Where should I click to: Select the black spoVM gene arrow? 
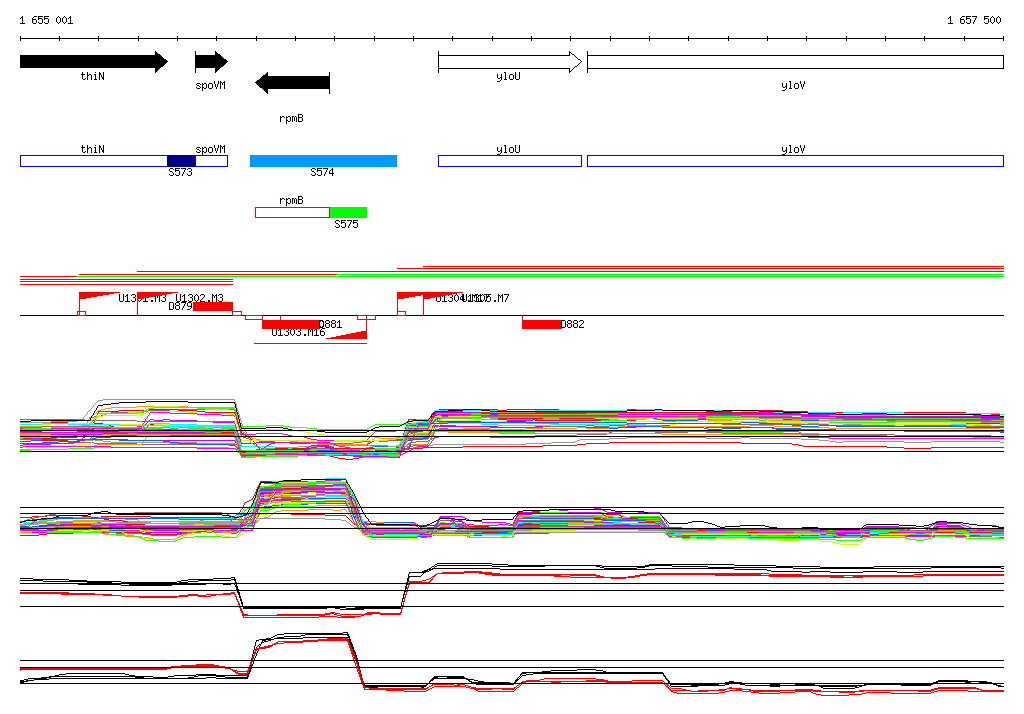[x=212, y=62]
